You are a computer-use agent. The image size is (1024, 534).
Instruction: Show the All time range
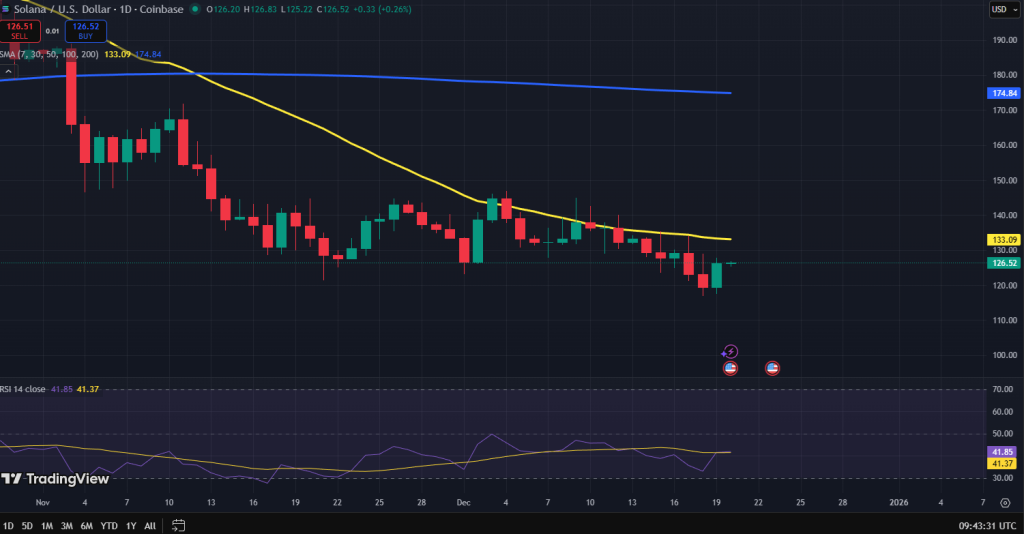pyautogui.click(x=150, y=526)
